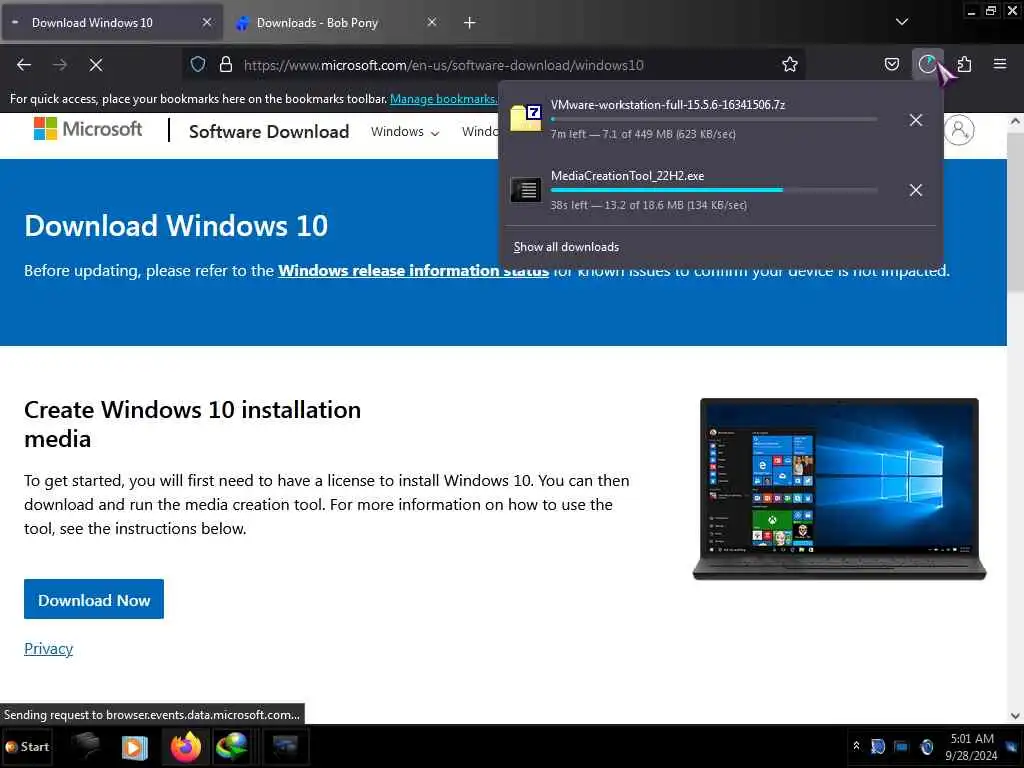
Task: Open the Firefox hamburger application menu
Action: click(x=1000, y=64)
